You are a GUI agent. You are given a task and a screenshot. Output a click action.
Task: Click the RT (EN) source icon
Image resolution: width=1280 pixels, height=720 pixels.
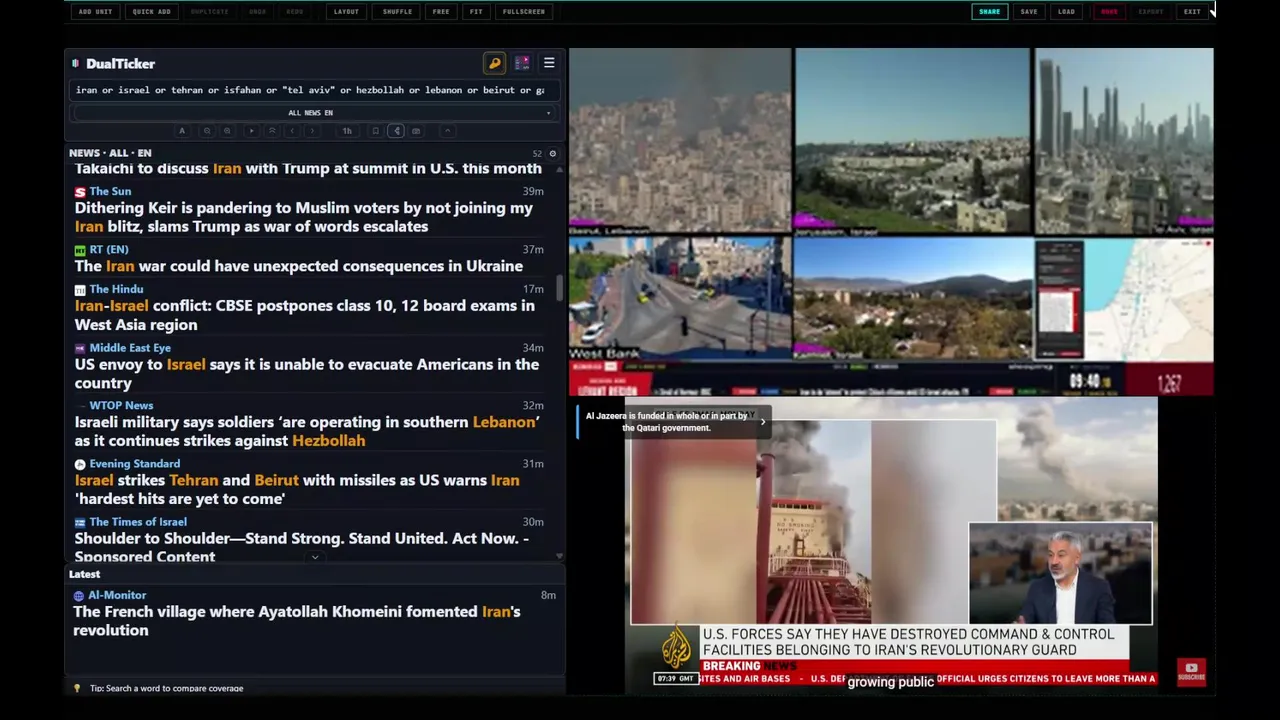[80, 249]
